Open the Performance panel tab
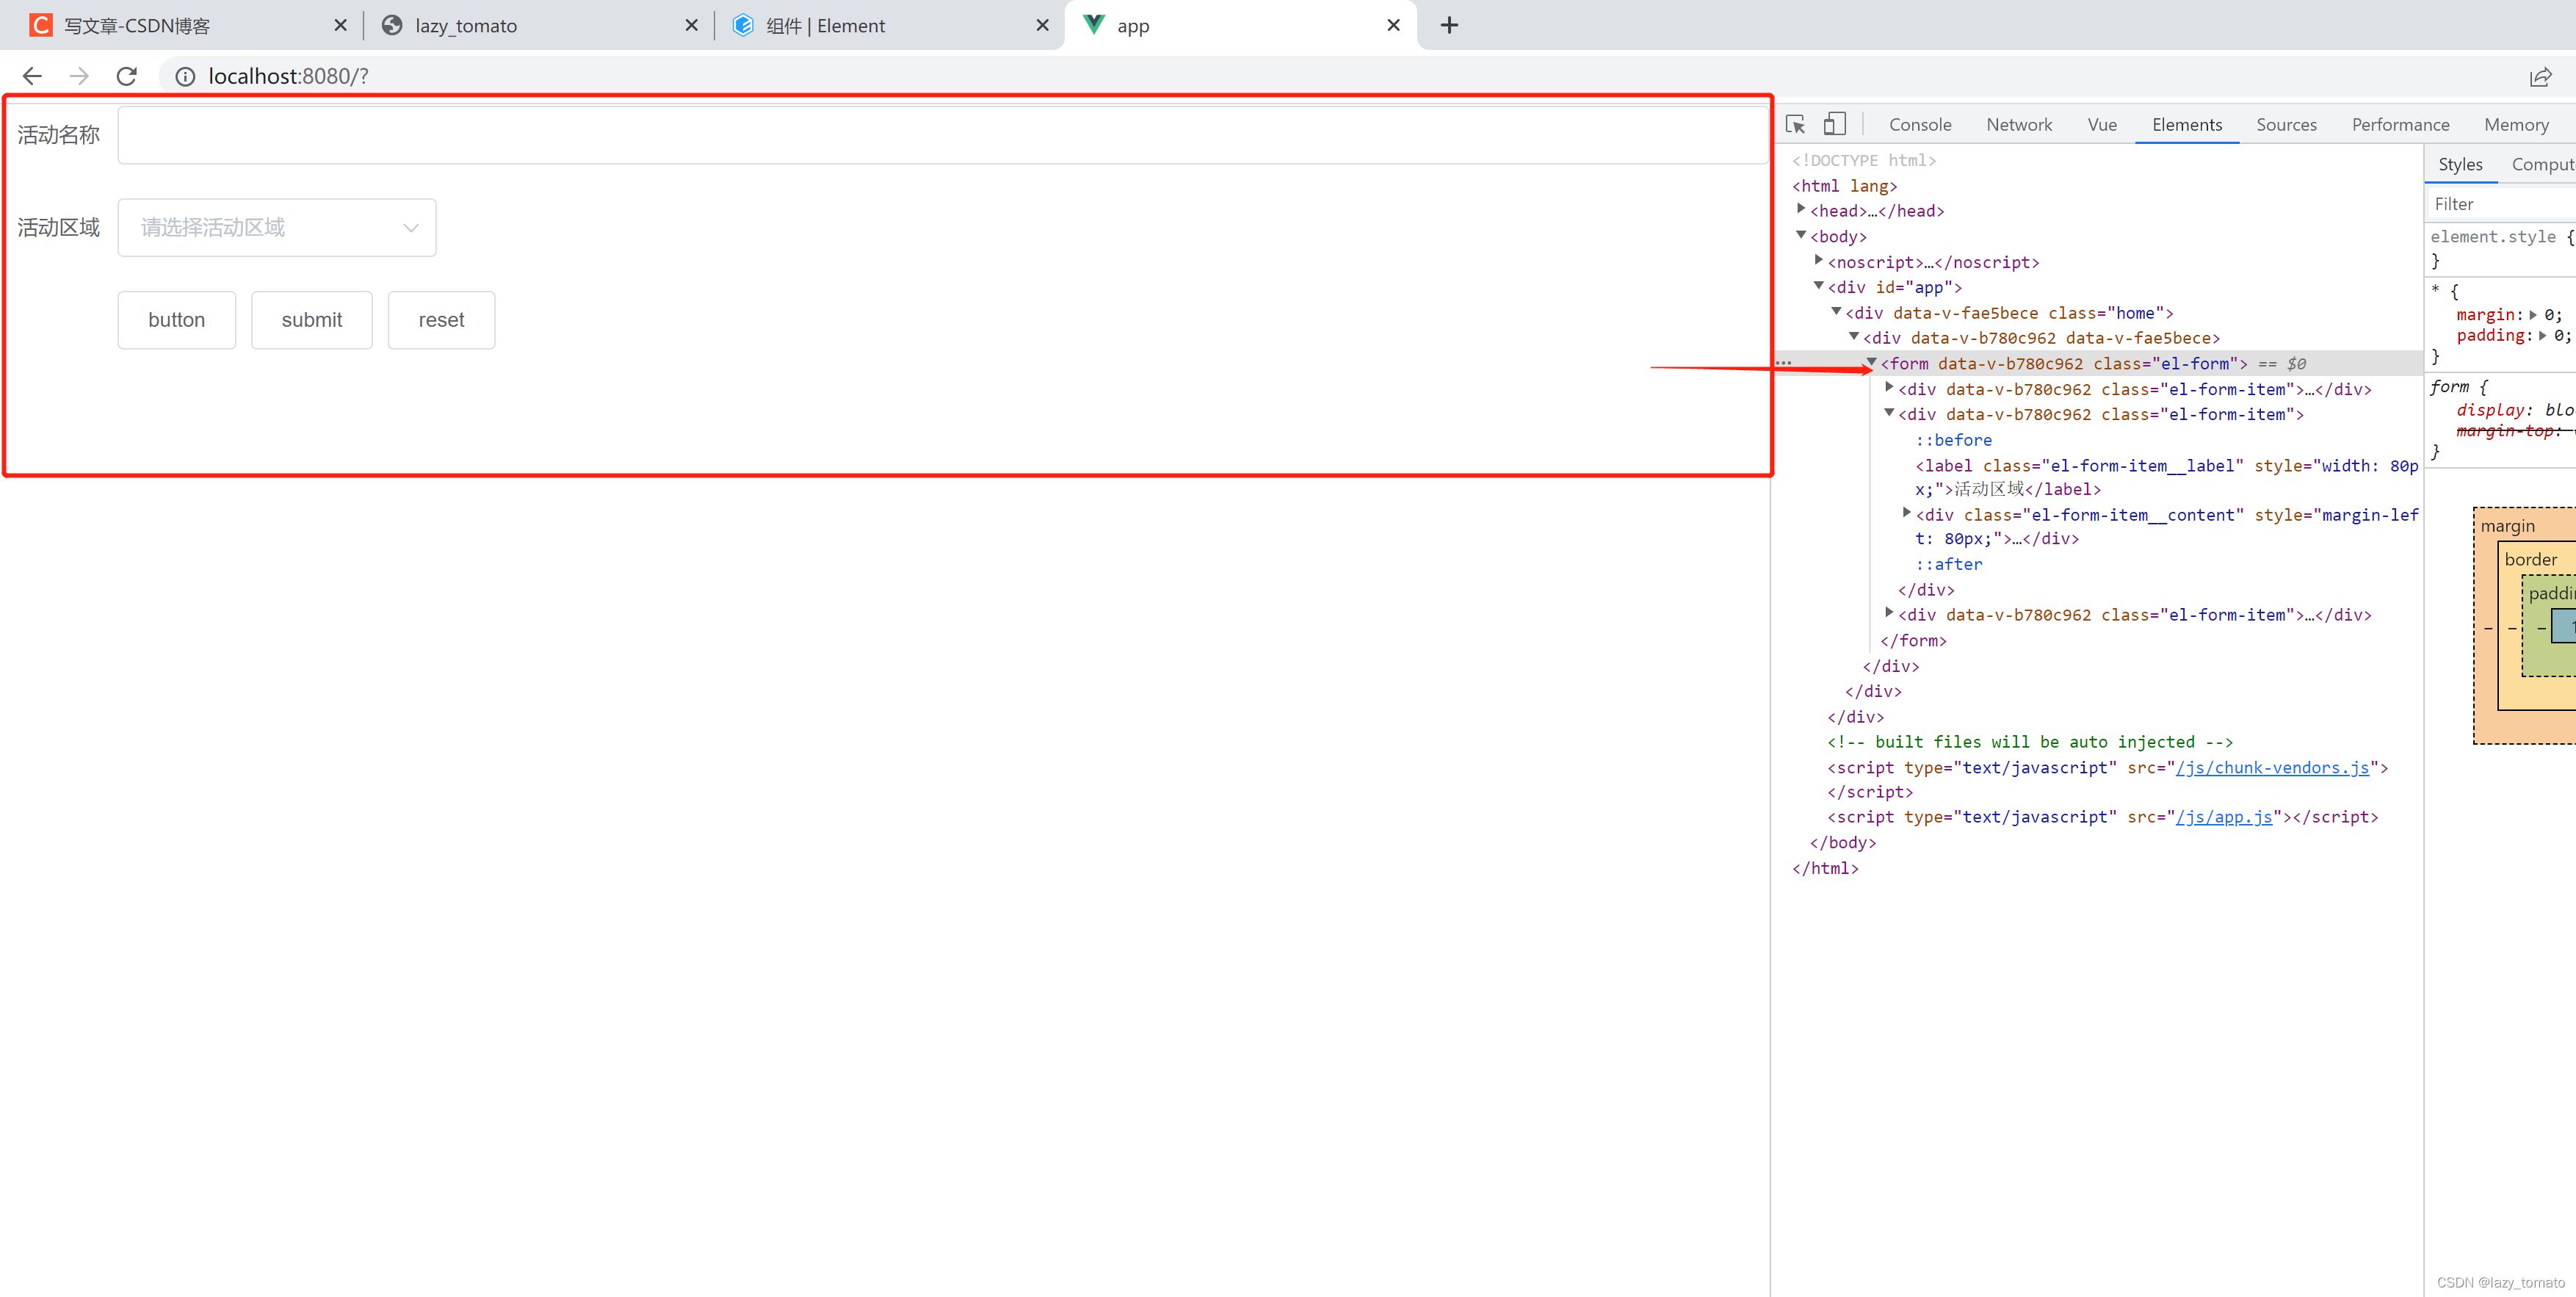The height and width of the screenshot is (1297, 2576). pyautogui.click(x=2400, y=125)
